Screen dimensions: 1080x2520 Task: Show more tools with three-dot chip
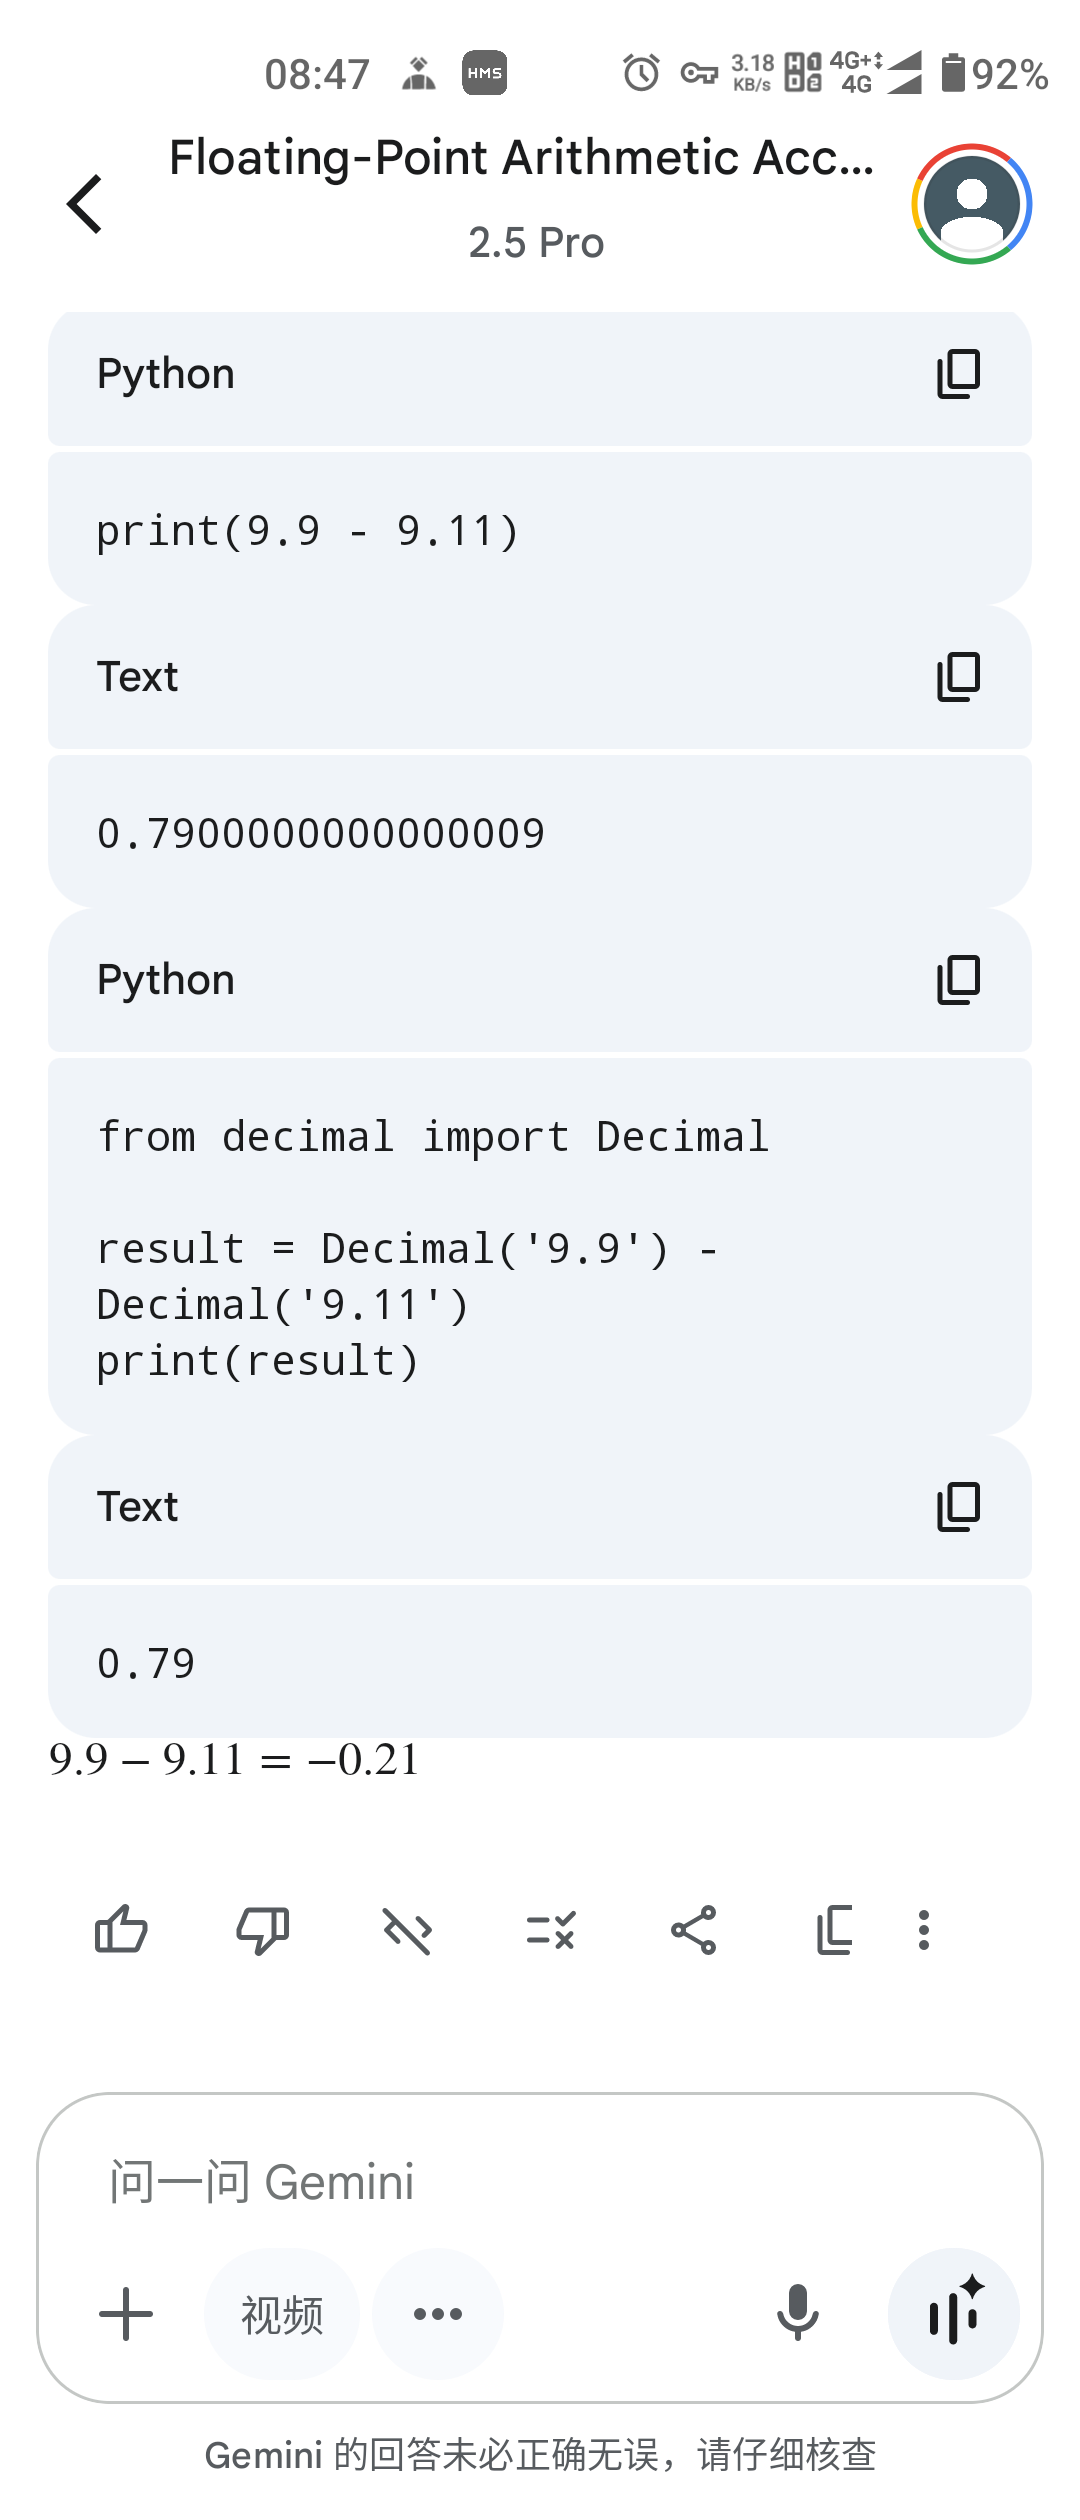click(438, 2313)
